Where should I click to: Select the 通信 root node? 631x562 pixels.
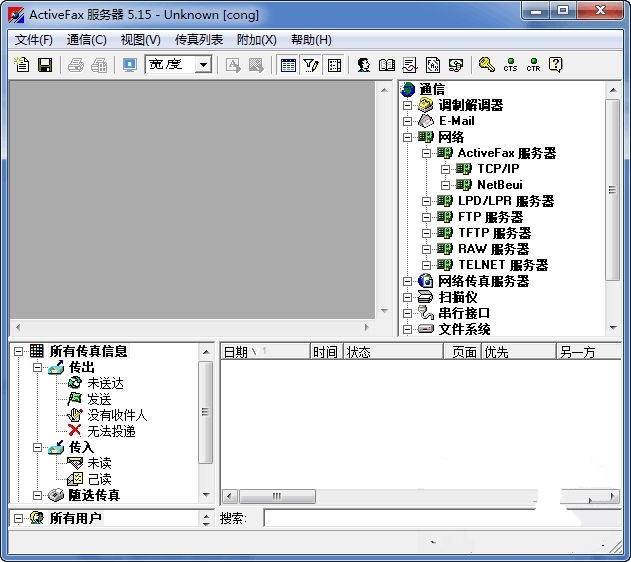point(432,89)
